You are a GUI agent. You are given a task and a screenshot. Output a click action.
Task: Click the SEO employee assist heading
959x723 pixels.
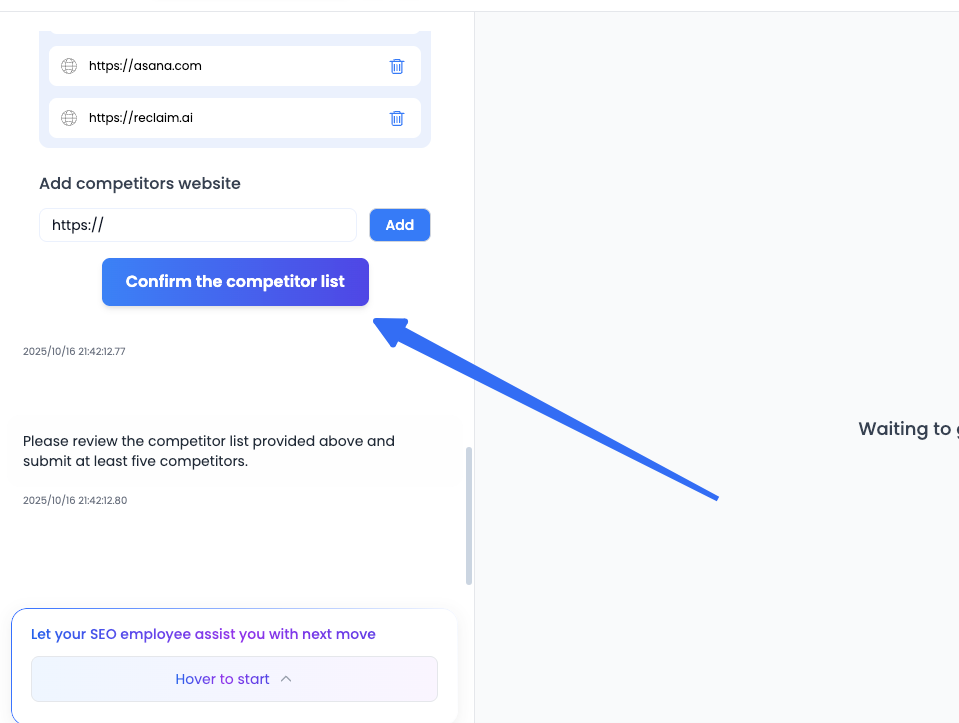coord(203,634)
